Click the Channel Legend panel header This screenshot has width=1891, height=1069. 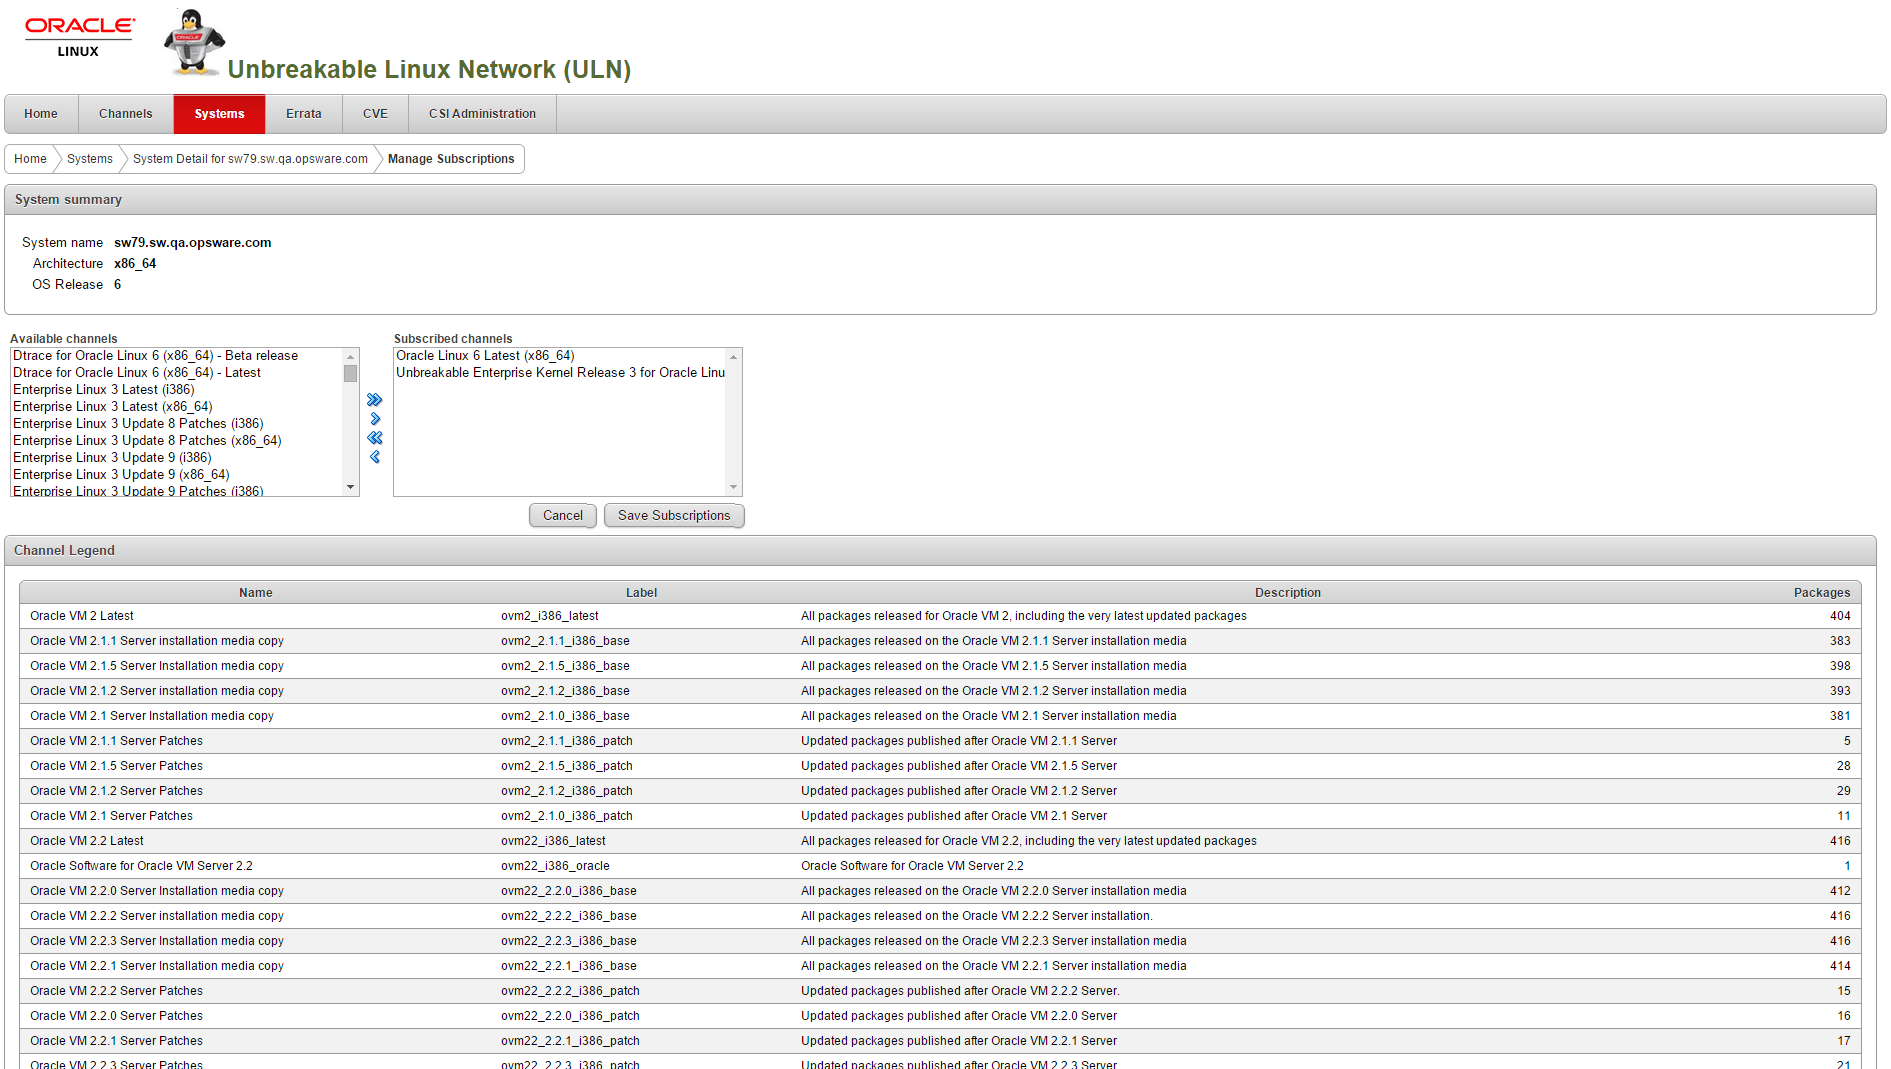(x=940, y=551)
